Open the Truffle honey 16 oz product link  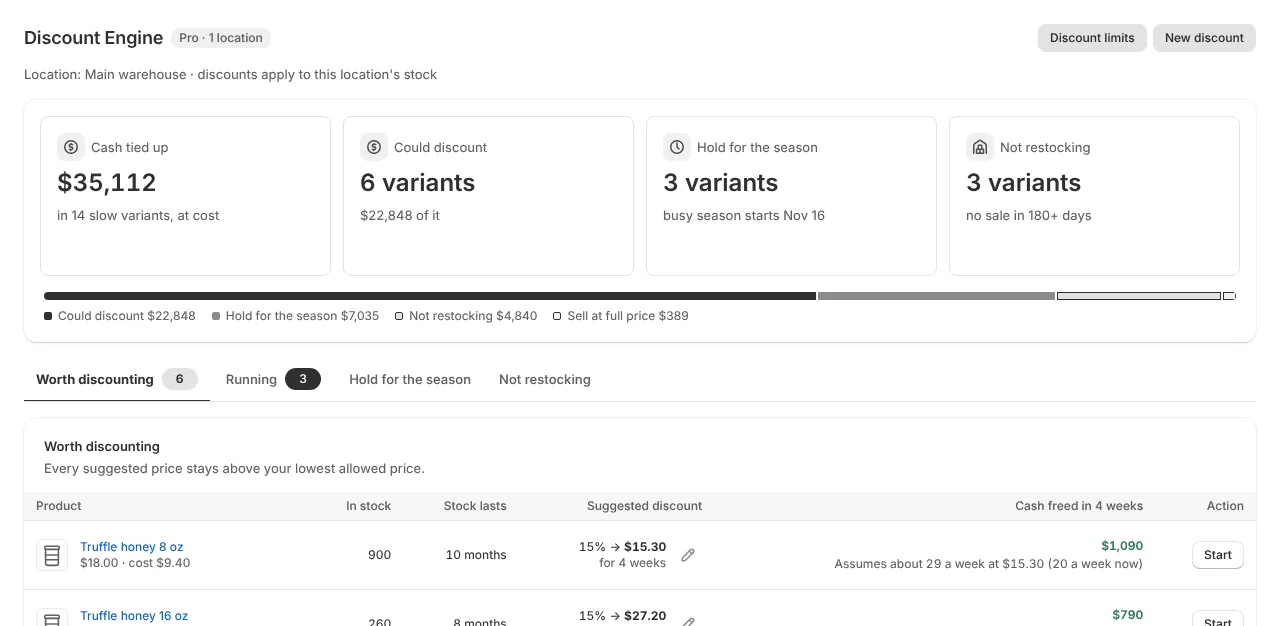(x=134, y=616)
